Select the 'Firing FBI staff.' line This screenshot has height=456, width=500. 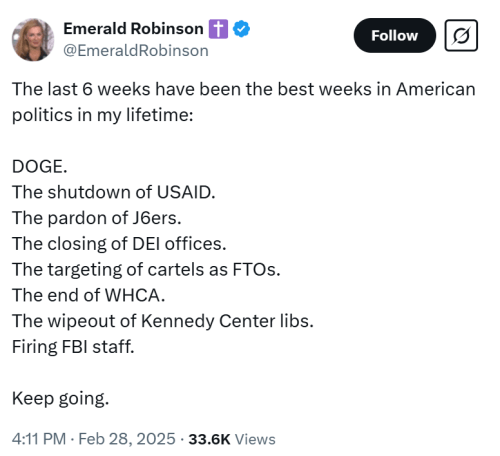pos(73,347)
